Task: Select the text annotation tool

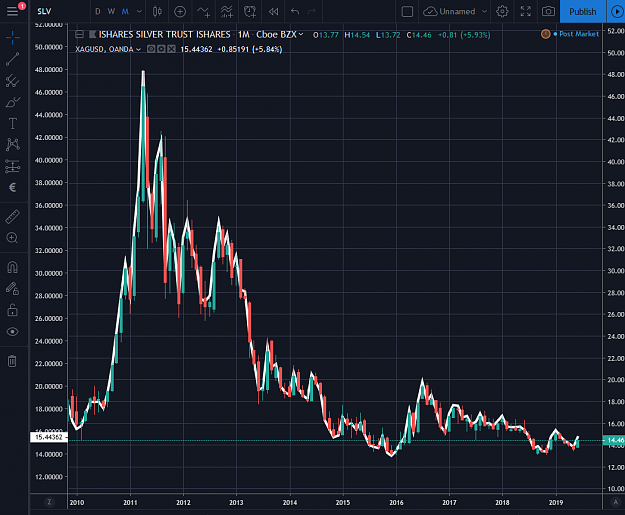Action: [12, 124]
